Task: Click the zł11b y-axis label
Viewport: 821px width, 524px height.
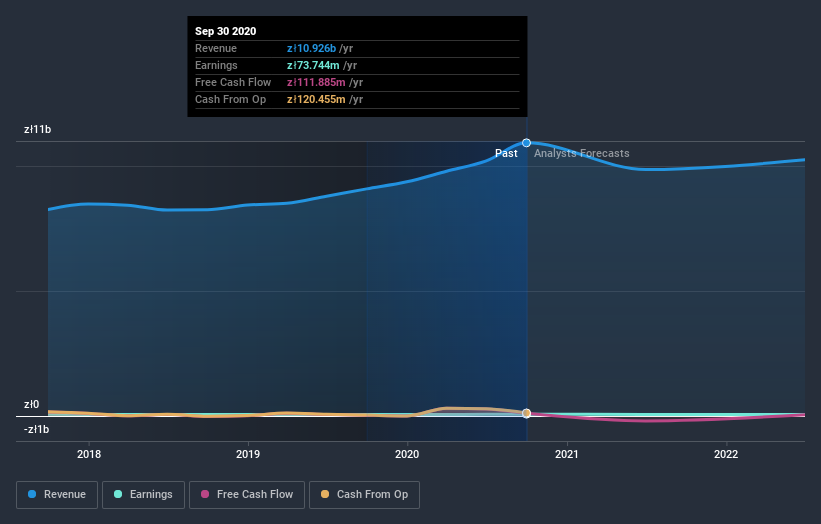Action: click(38, 129)
